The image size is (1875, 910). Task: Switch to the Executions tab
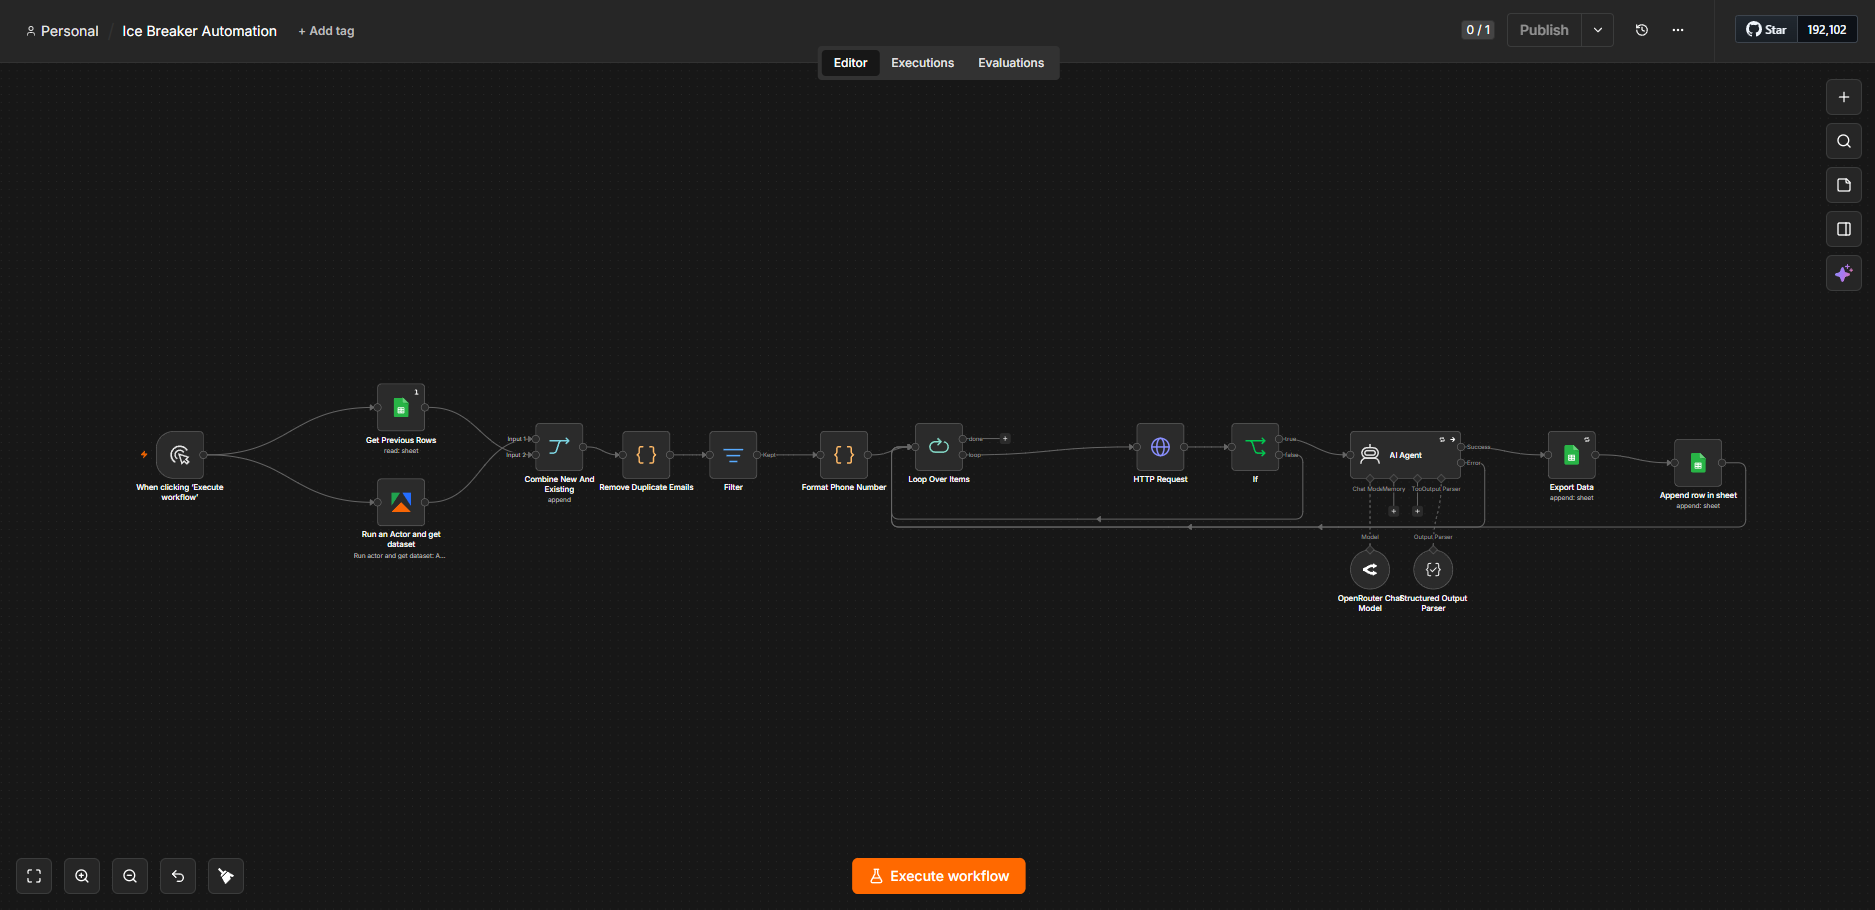[x=922, y=63]
